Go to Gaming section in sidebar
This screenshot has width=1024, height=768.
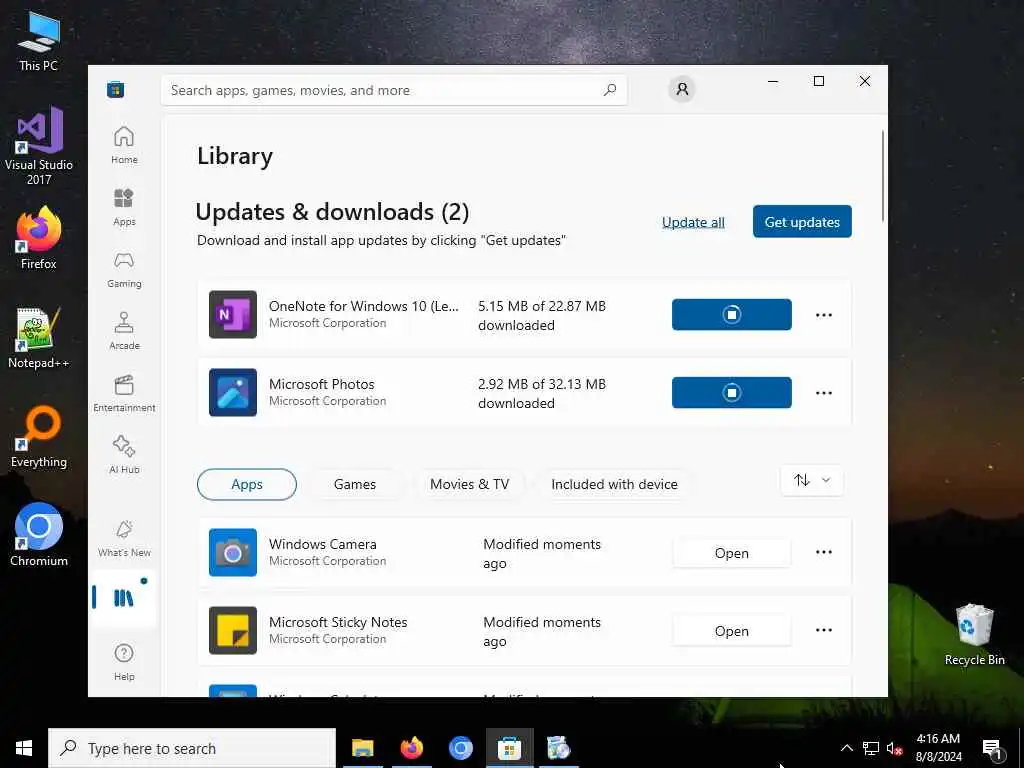pos(124,269)
